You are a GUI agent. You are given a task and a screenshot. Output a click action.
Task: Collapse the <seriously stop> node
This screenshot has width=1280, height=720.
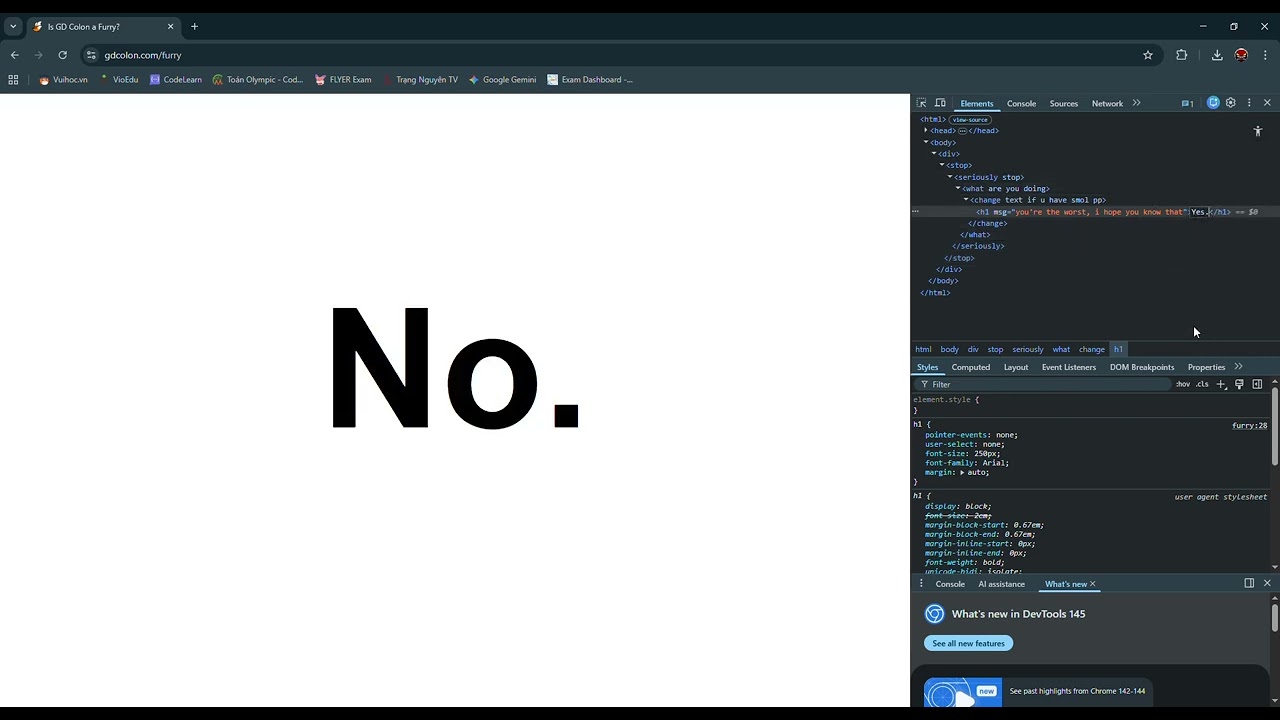coord(950,177)
